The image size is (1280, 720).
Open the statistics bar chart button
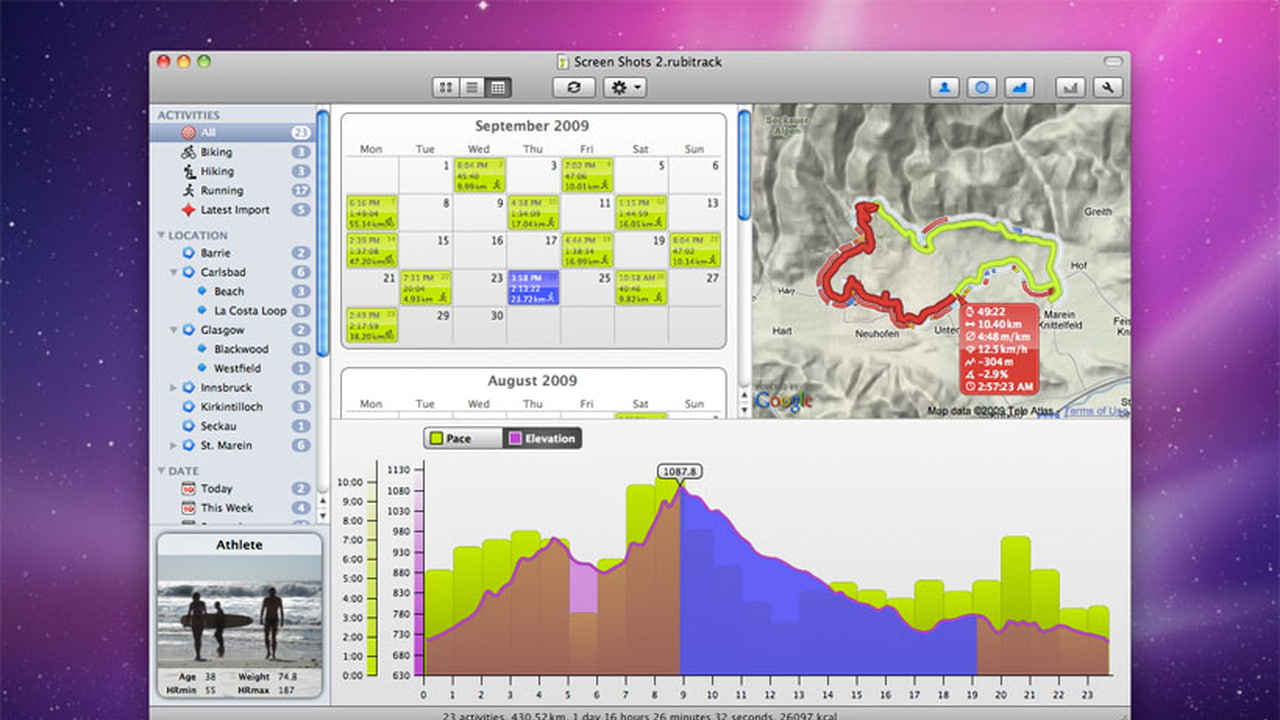[x=1071, y=87]
